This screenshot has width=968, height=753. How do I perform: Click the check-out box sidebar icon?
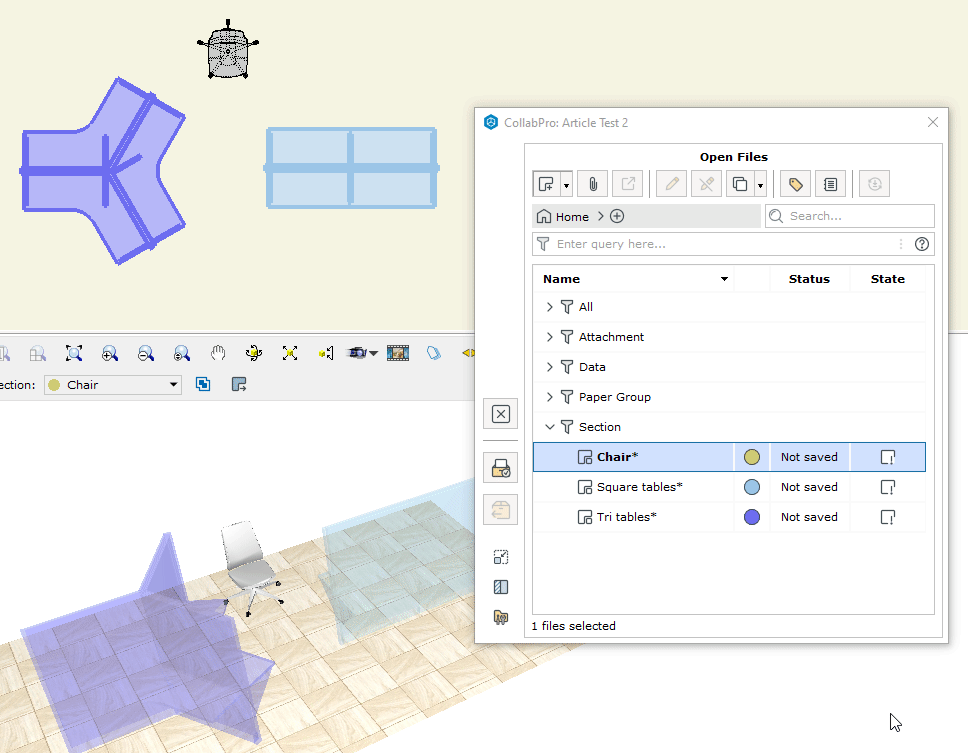click(501, 510)
